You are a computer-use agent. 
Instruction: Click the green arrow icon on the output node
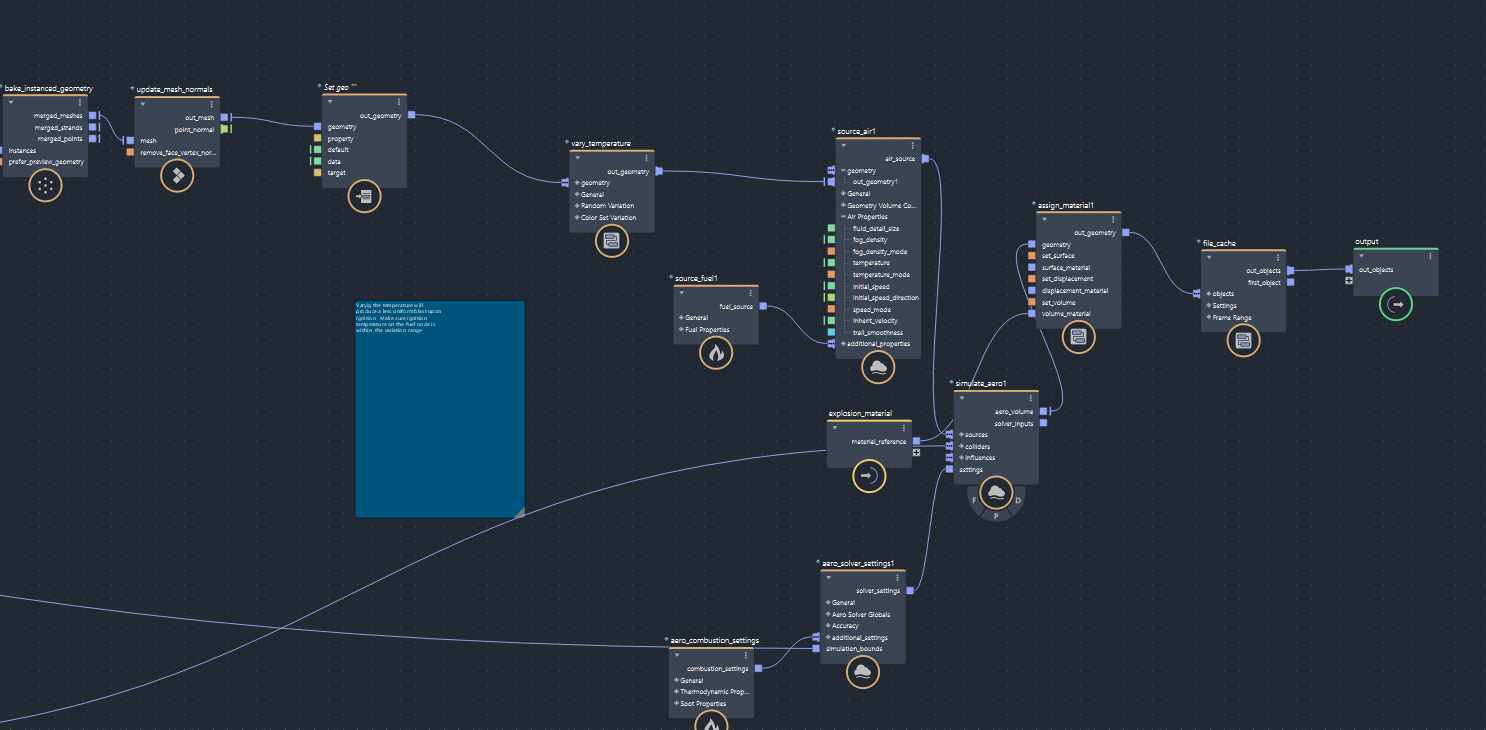coord(1396,305)
